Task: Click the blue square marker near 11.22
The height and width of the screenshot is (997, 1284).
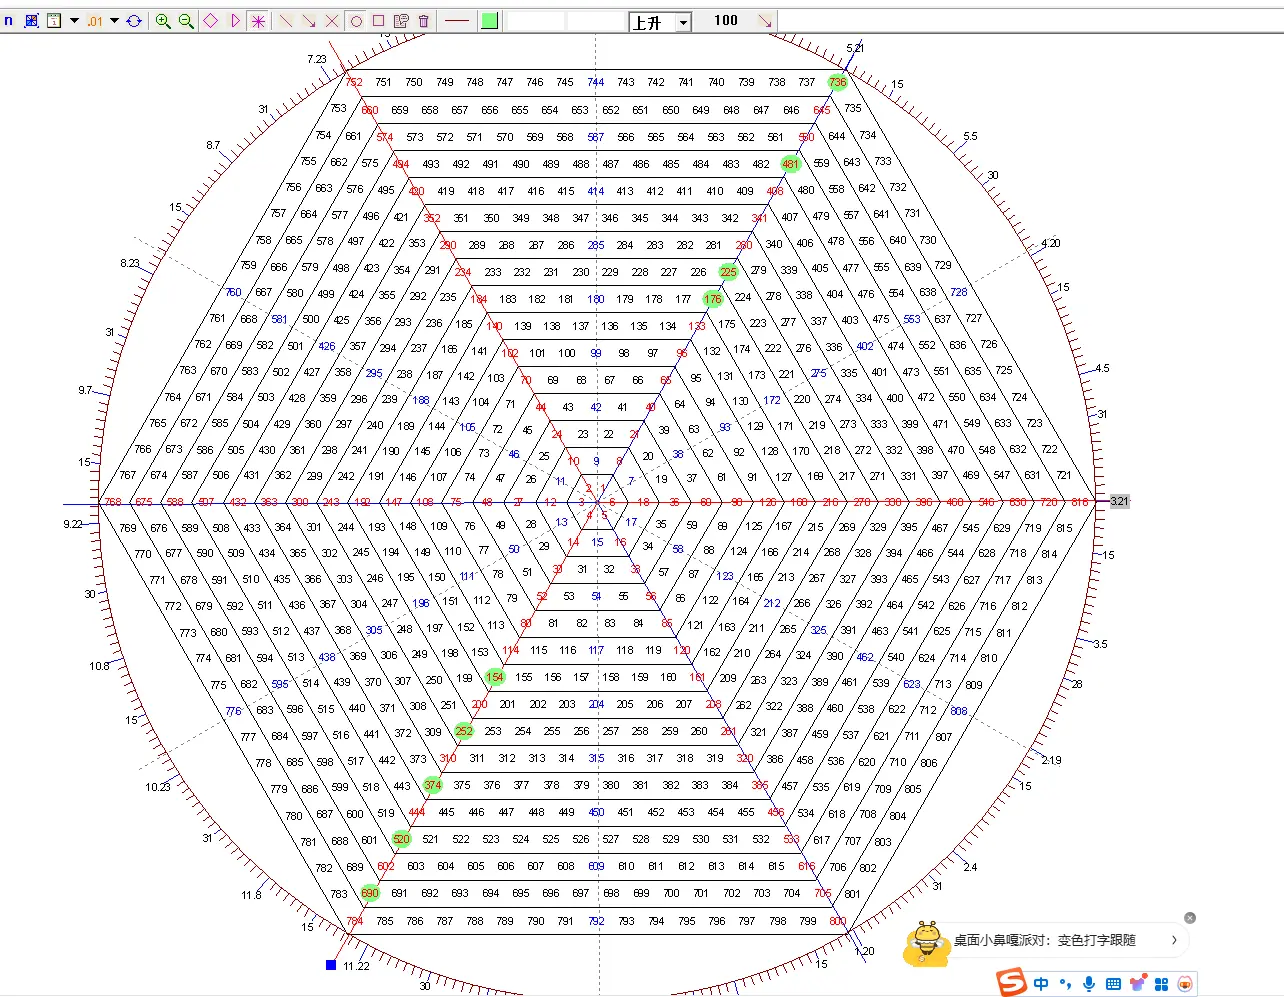Action: 331,965
